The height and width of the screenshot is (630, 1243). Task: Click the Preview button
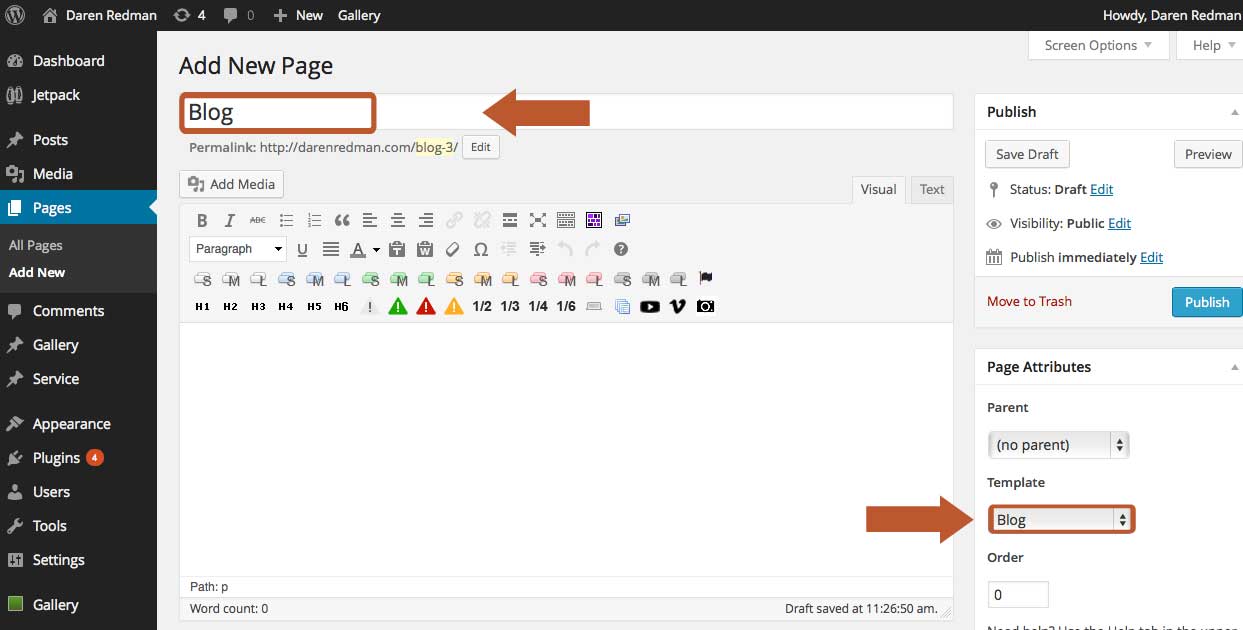pos(1208,154)
